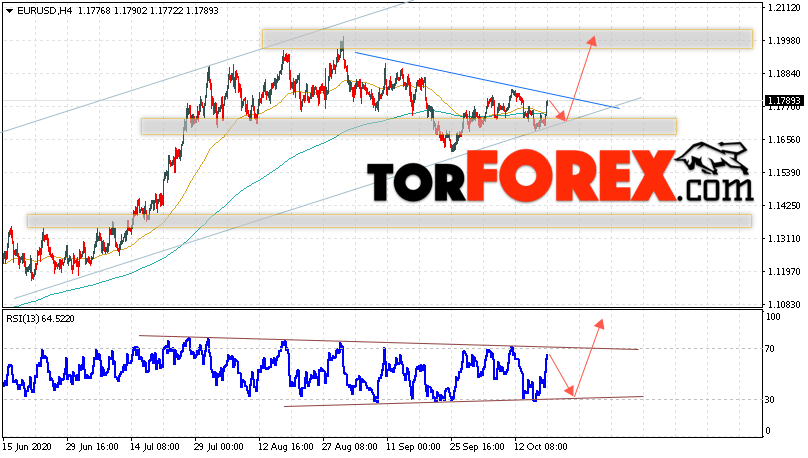Click the 15 Jun 2020 date marker

pos(27,447)
